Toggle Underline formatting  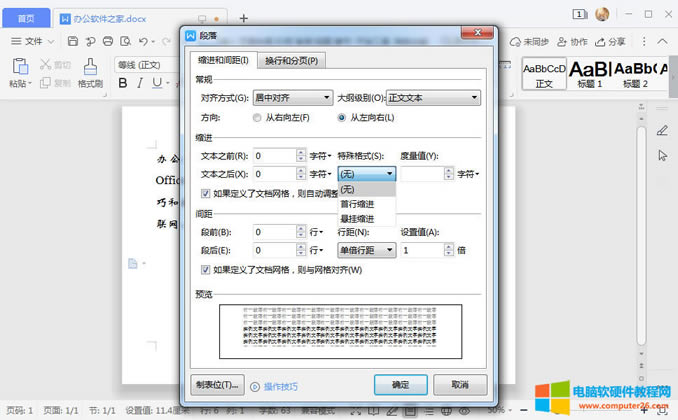coord(157,83)
